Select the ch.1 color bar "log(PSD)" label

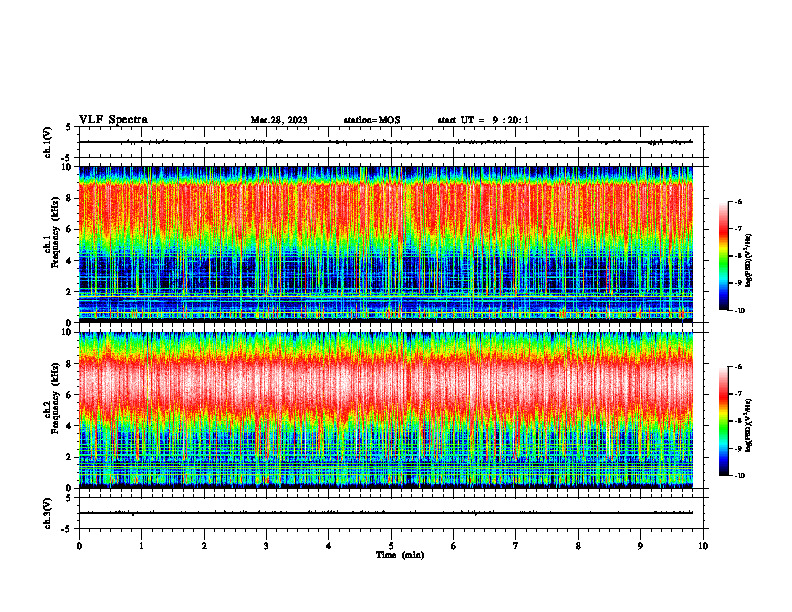coord(749,261)
